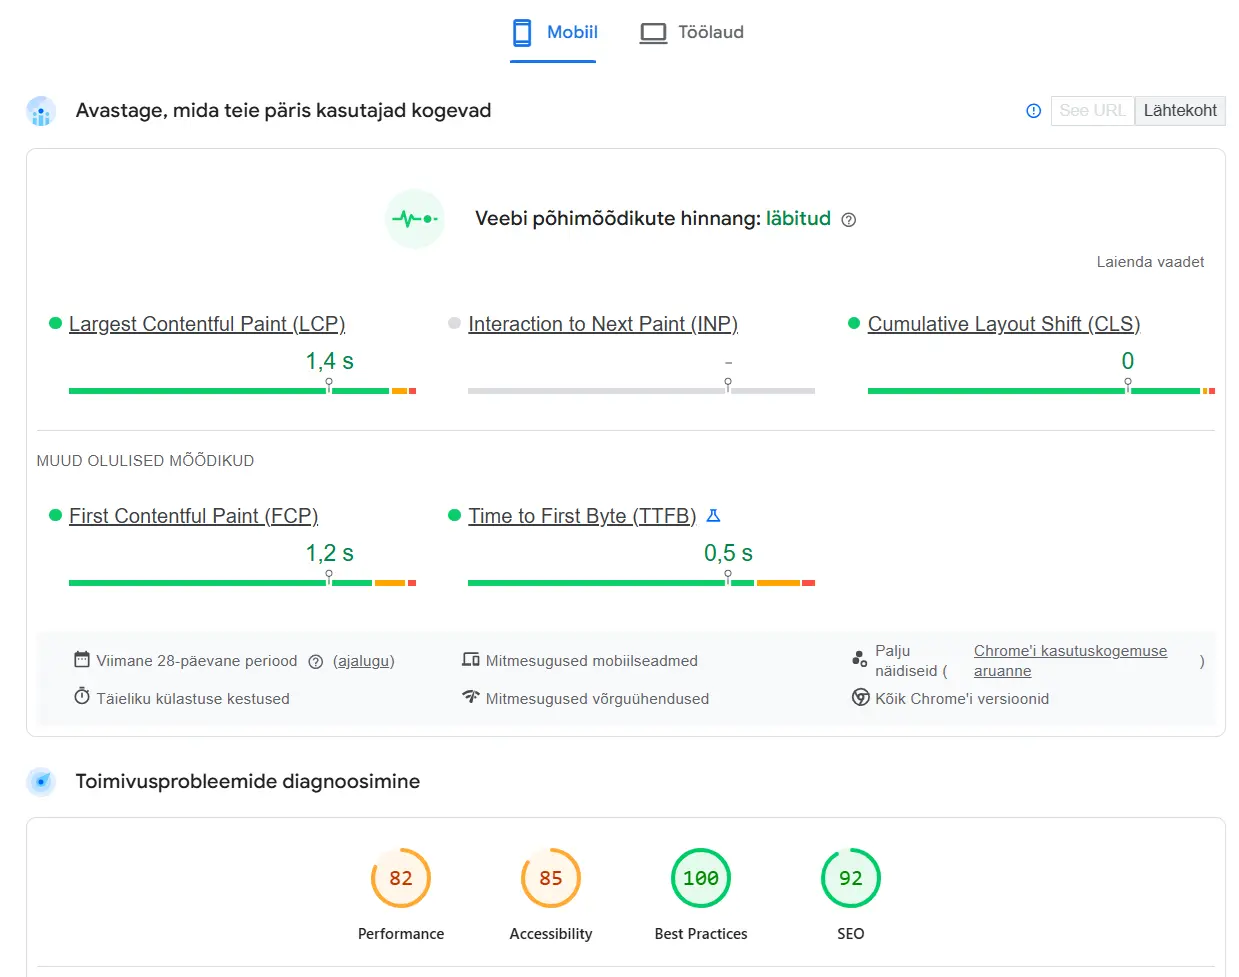This screenshot has height=977, width=1239.
Task: Open Cumulative Layout Shift (CLS) link
Action: 1003,324
